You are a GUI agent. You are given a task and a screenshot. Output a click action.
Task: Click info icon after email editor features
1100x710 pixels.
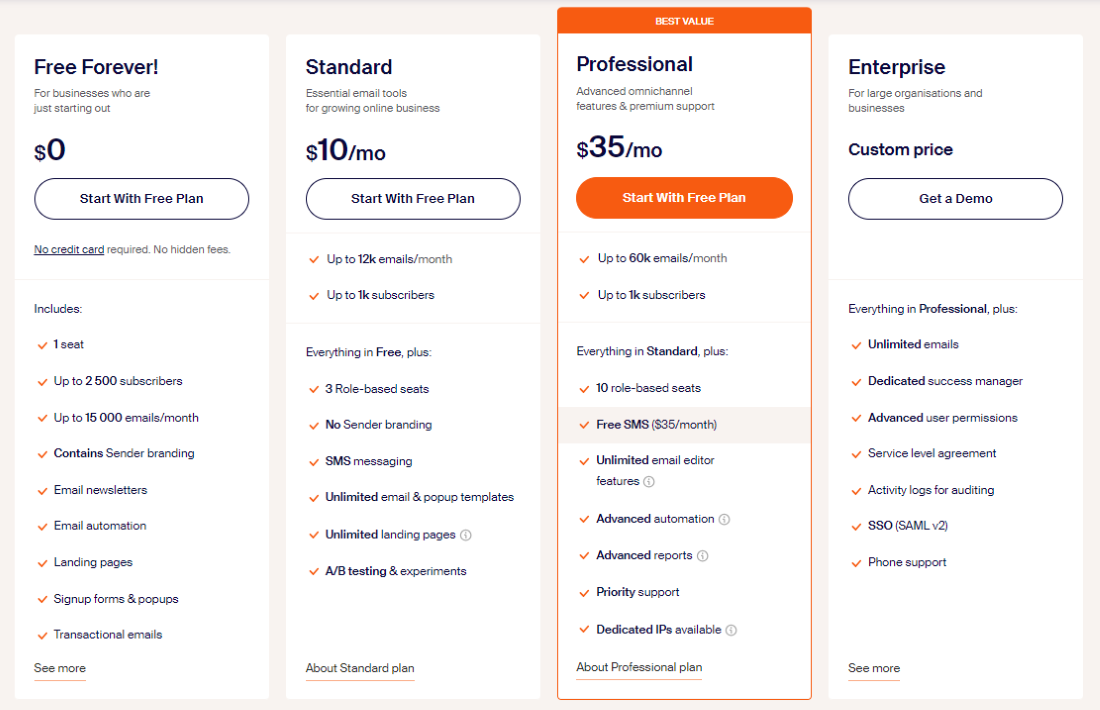649,482
